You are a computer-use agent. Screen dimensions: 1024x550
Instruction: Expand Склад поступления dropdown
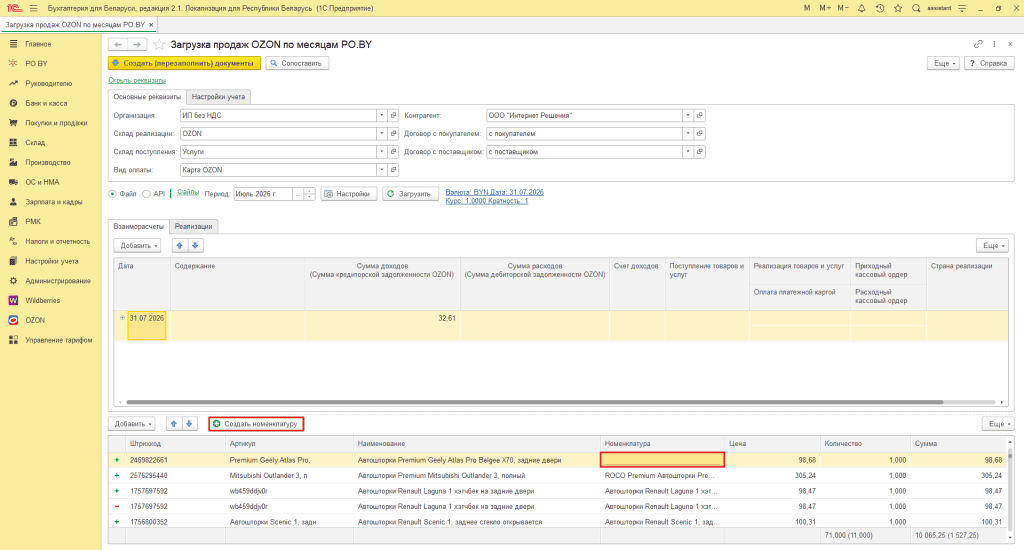[x=381, y=152]
